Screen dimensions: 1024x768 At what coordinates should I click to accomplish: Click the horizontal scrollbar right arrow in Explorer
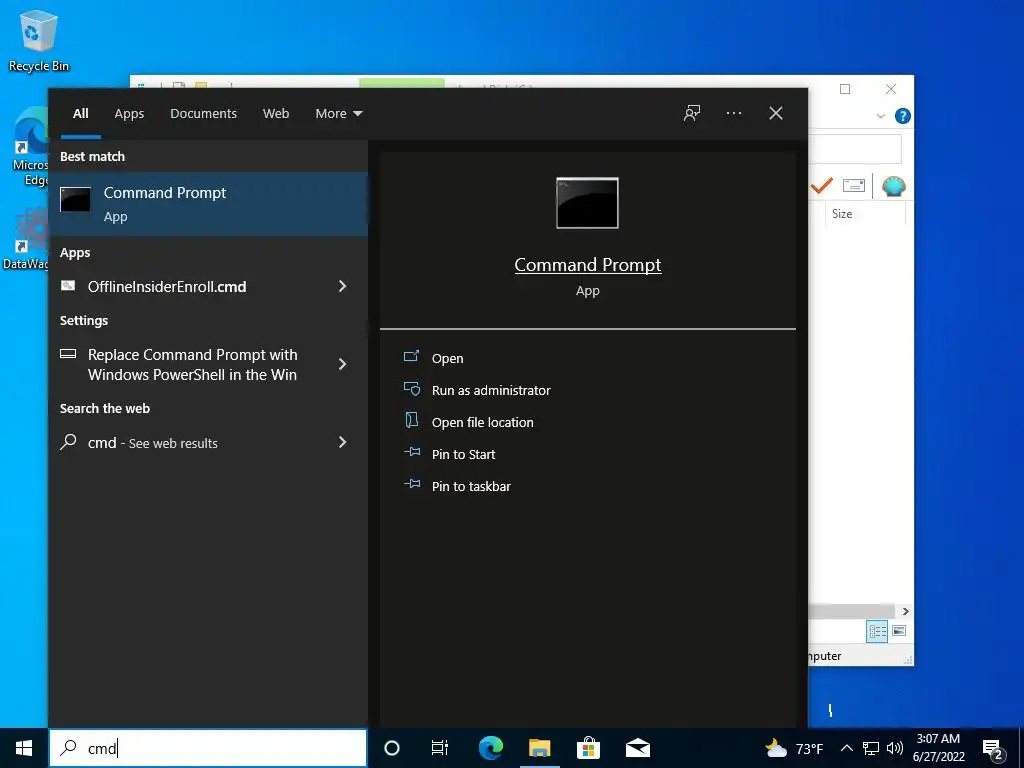tap(905, 611)
